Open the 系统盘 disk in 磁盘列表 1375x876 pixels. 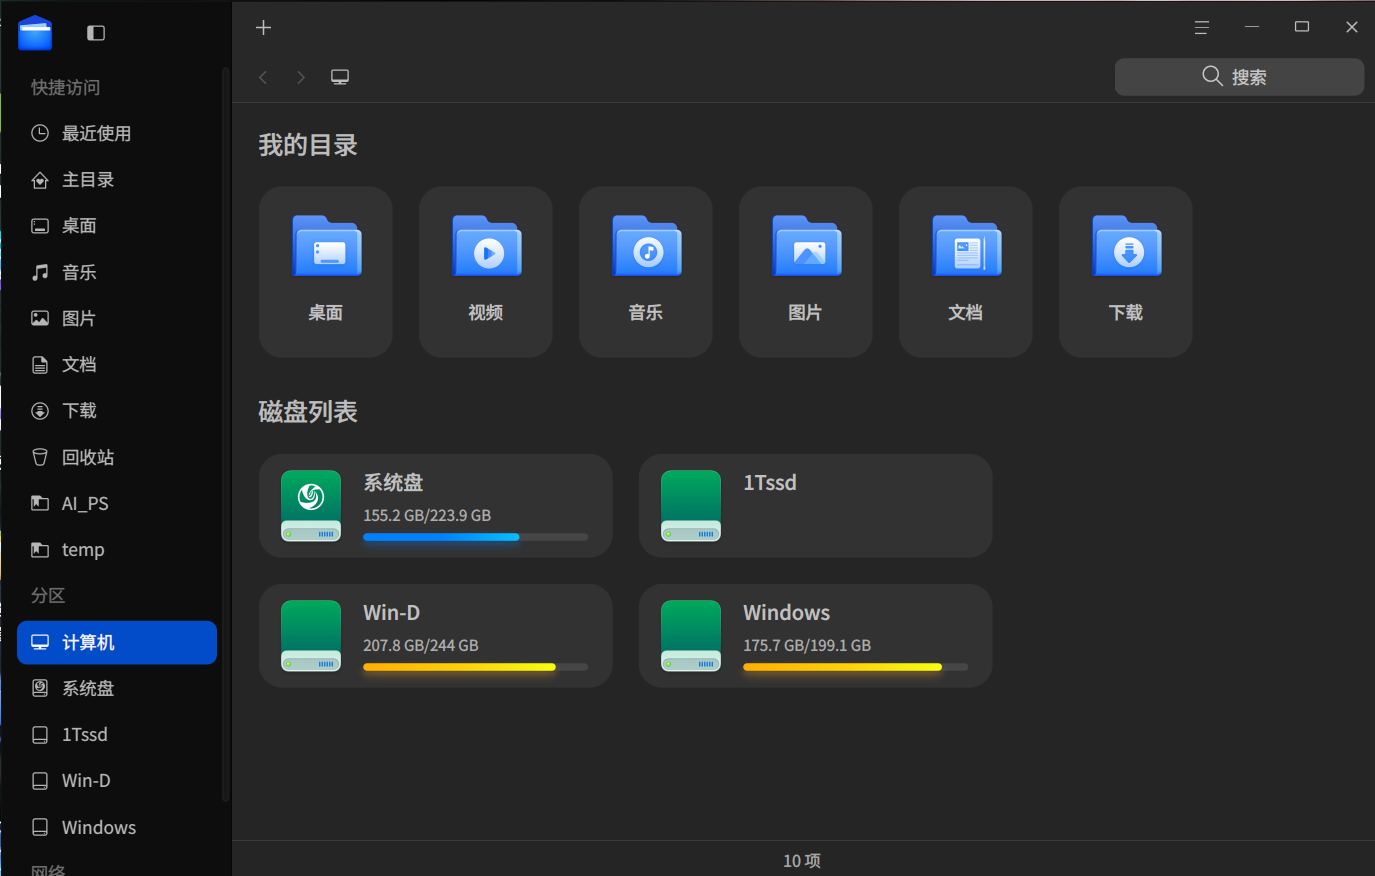tap(435, 505)
